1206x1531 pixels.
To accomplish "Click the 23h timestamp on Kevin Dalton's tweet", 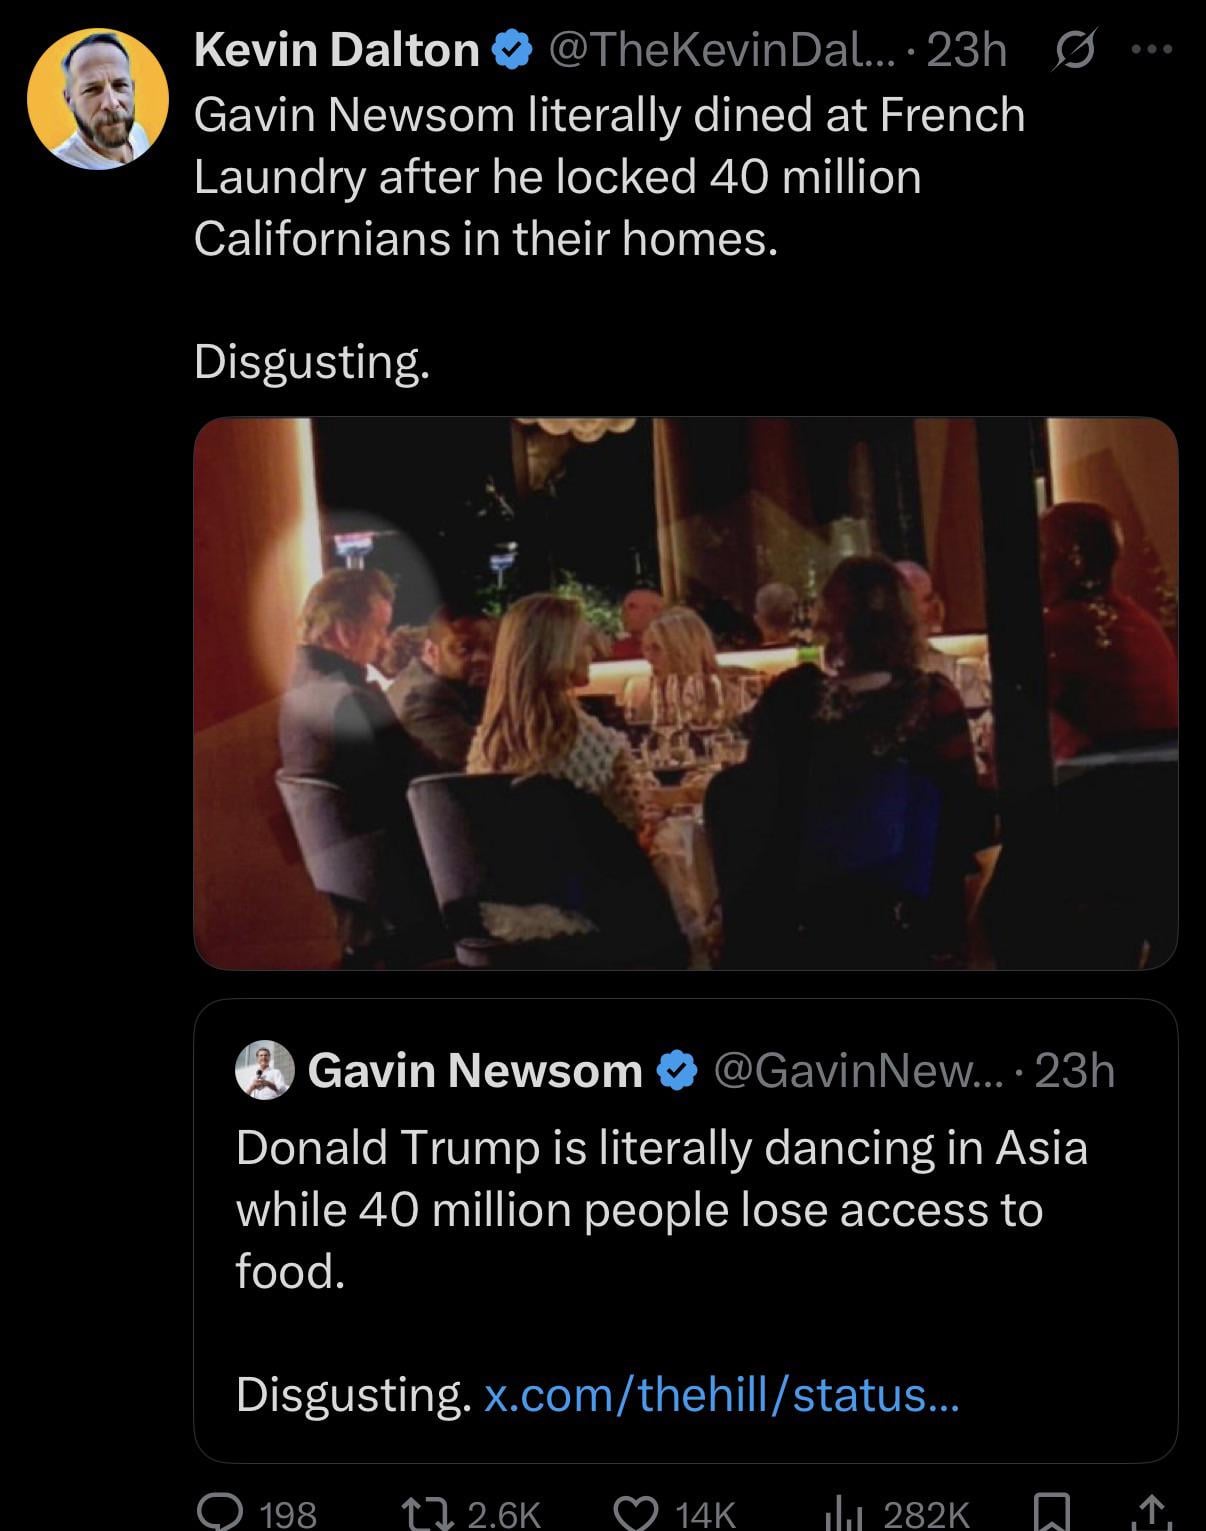I will pos(966,50).
